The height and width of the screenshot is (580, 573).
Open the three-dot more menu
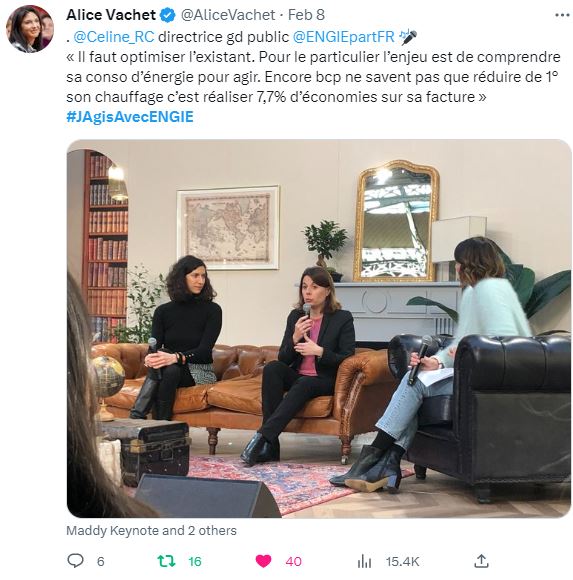(x=562, y=15)
